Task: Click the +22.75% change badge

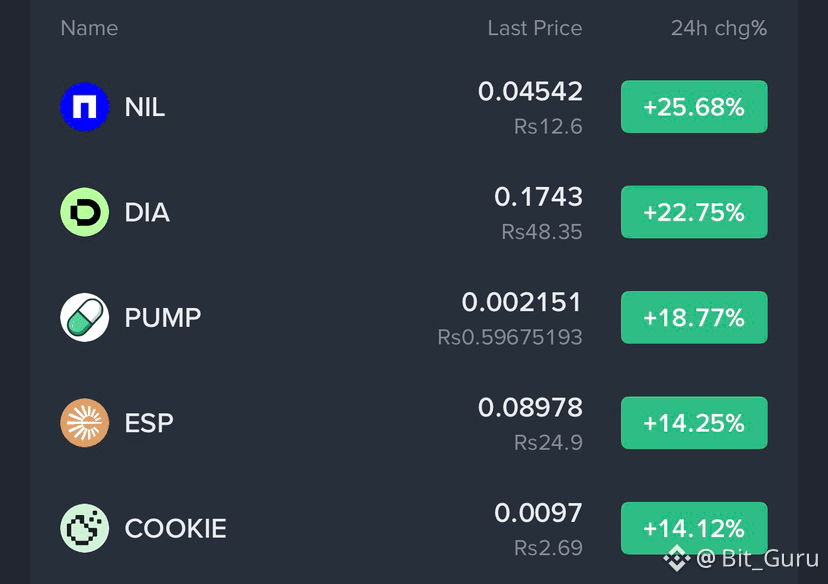Action: (694, 212)
